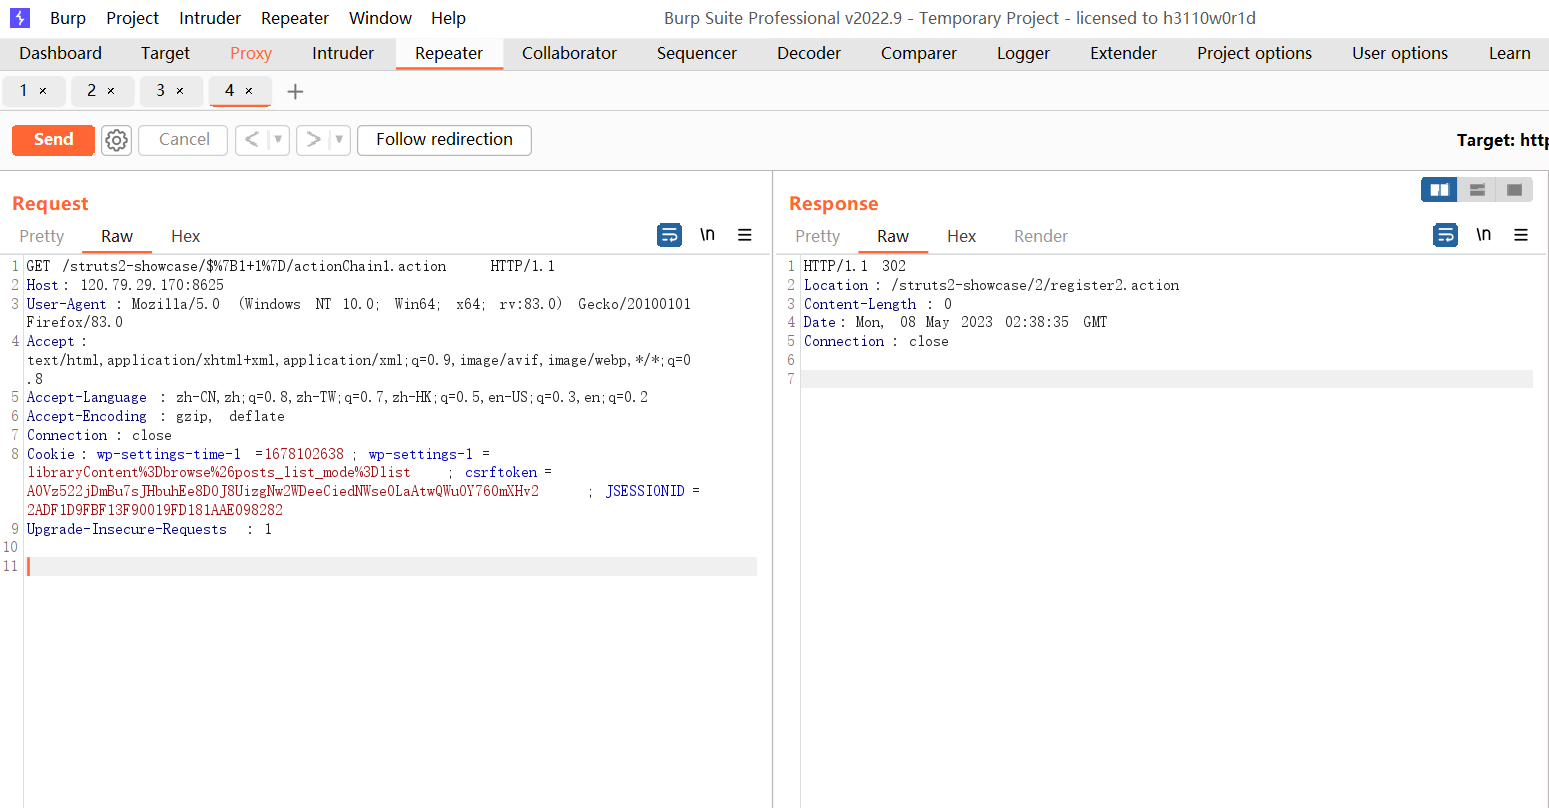1549x808 pixels.
Task: Open the Burp menu
Action: click(x=68, y=18)
